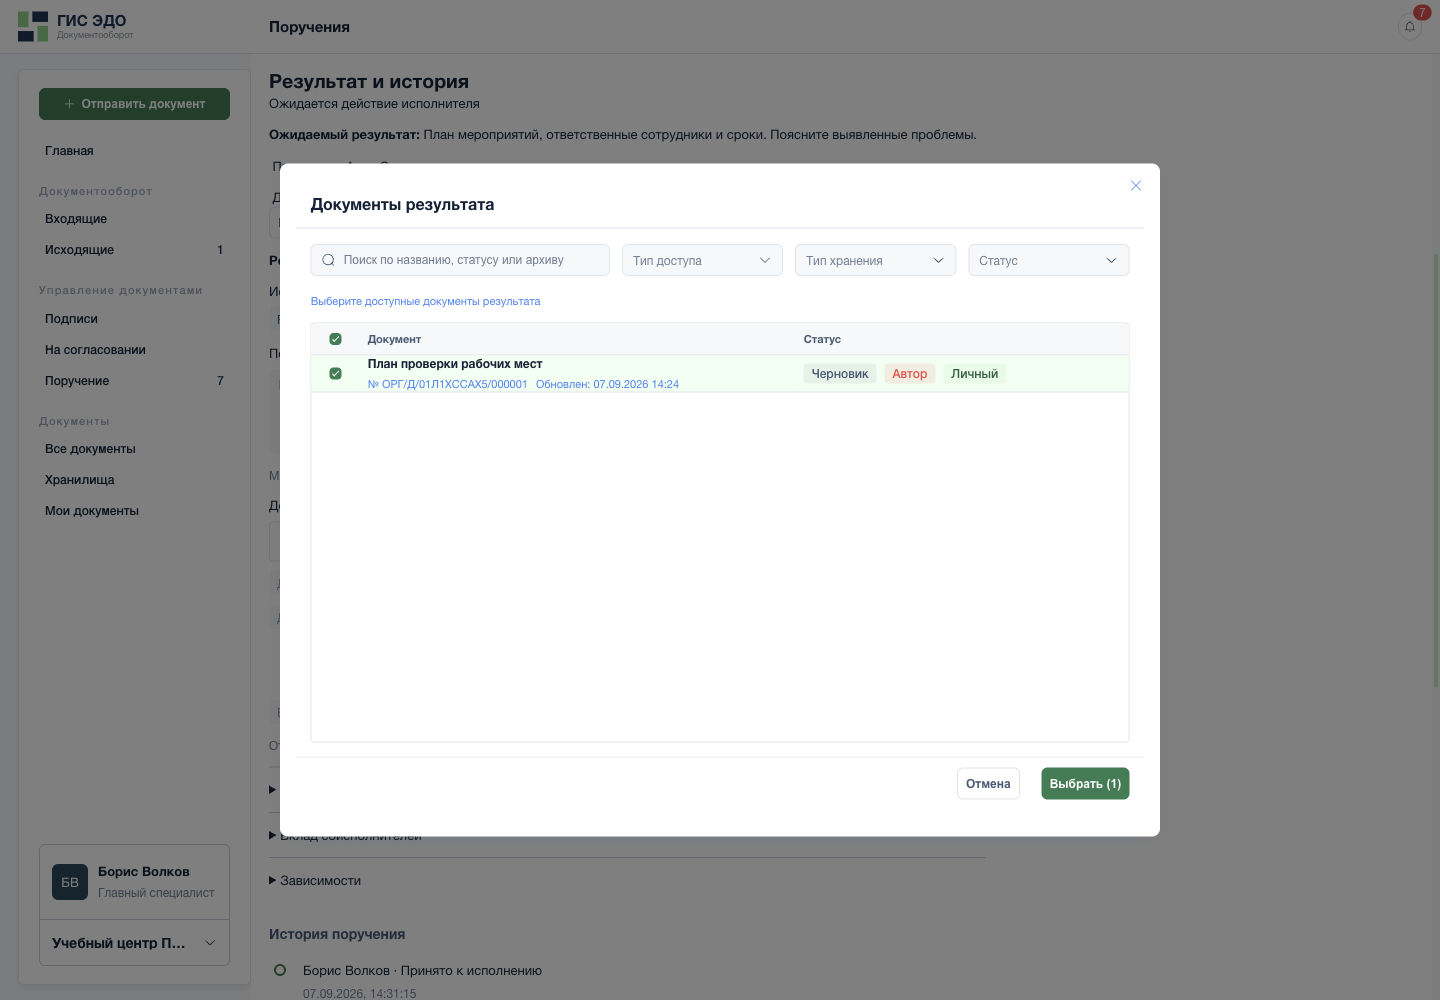The width and height of the screenshot is (1440, 1000).
Task: Go to Все документы in sidebar
Action: click(x=90, y=449)
